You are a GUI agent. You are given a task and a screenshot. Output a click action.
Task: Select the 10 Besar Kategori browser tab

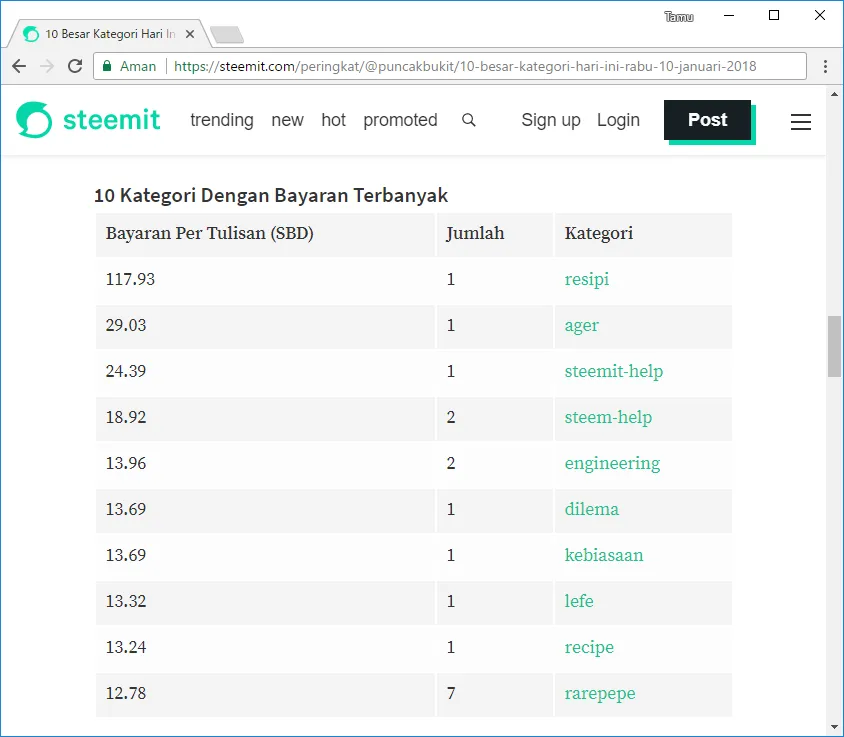108,34
